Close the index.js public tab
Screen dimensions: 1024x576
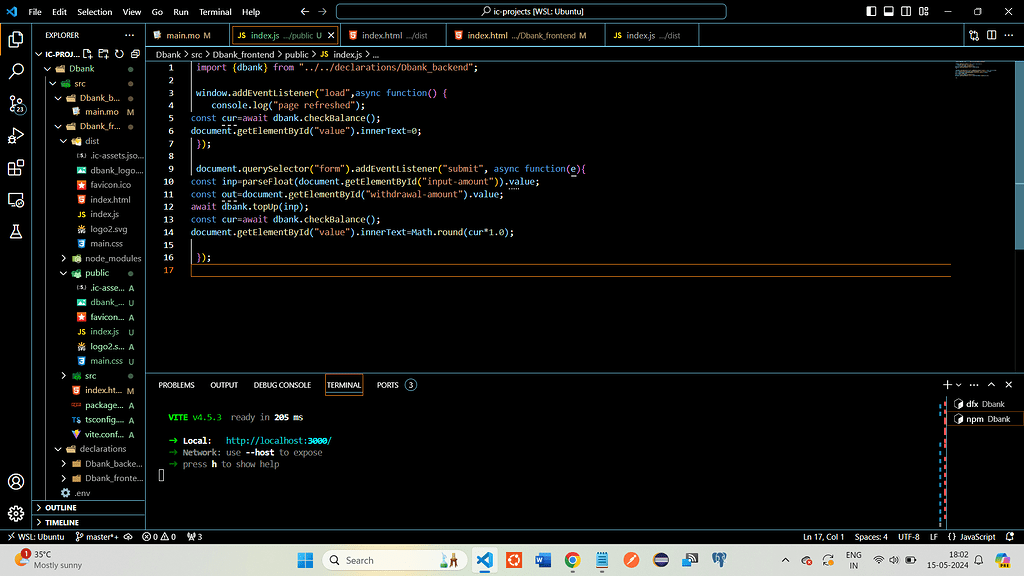[331, 35]
